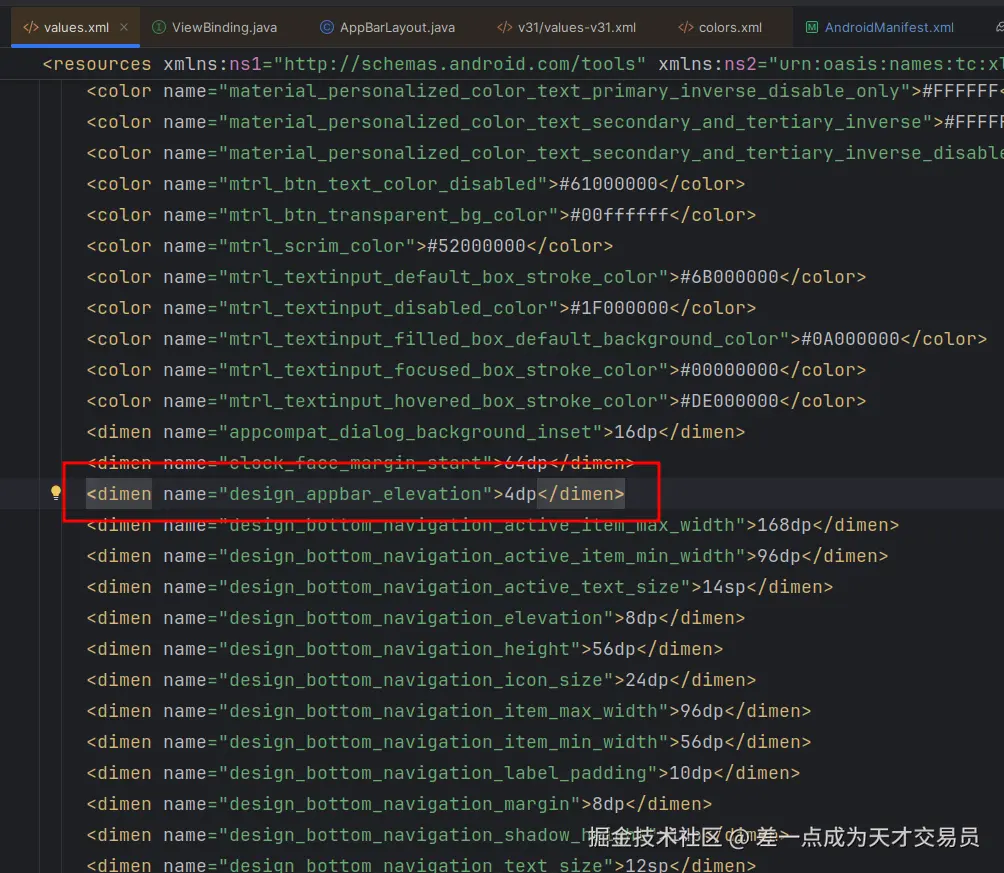Click the resources root tag header line
1004x873 pixels.
tap(522, 64)
